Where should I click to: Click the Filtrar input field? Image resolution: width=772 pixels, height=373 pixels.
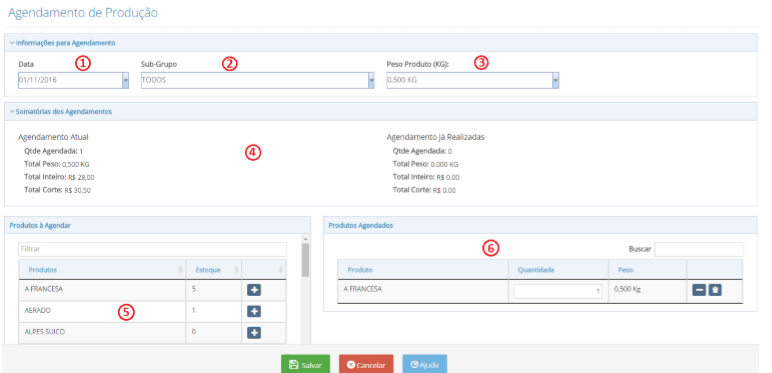[x=153, y=249]
